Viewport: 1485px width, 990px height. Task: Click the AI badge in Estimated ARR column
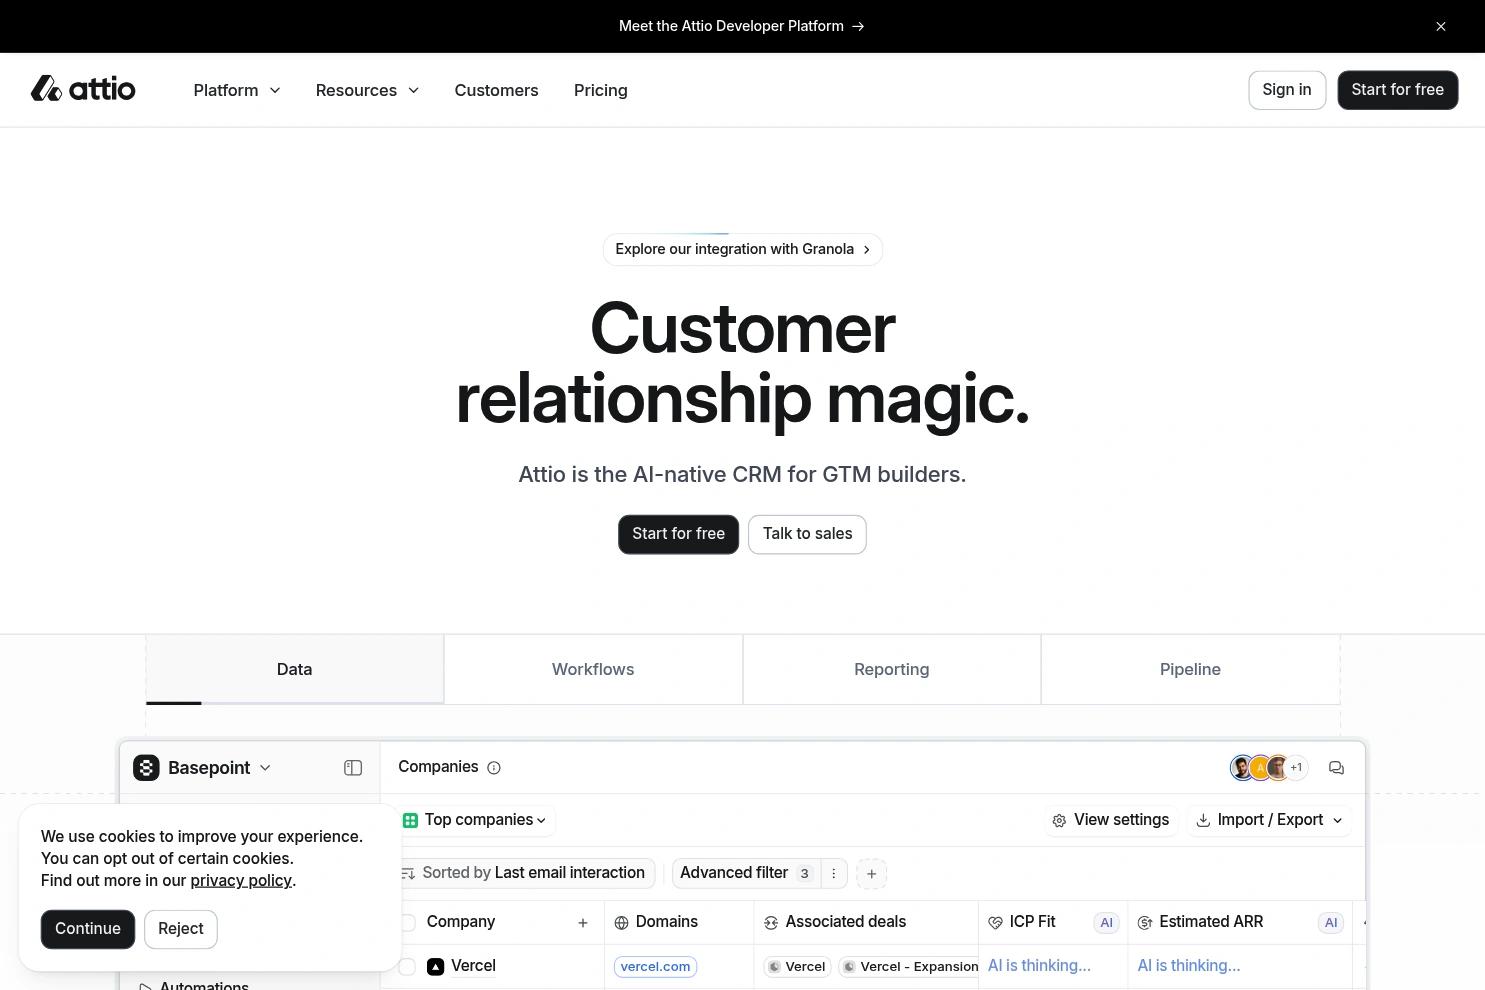click(1331, 923)
